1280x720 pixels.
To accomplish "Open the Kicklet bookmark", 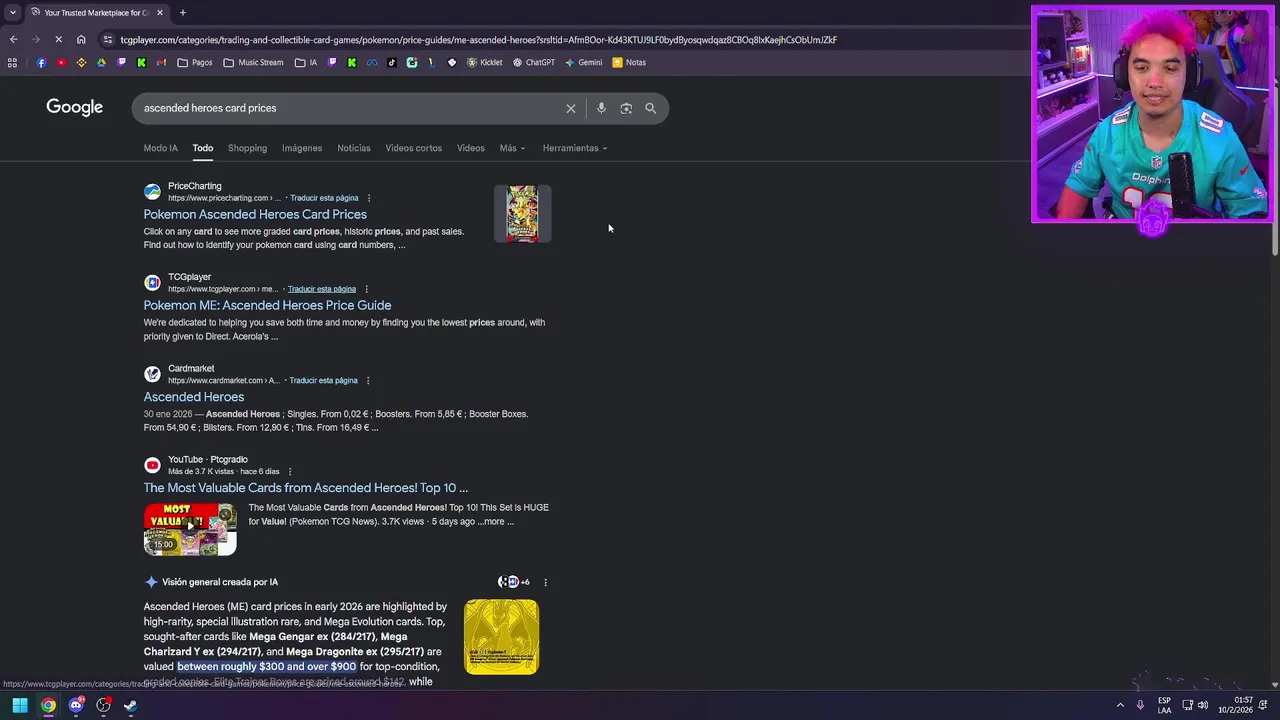I will click(x=484, y=62).
